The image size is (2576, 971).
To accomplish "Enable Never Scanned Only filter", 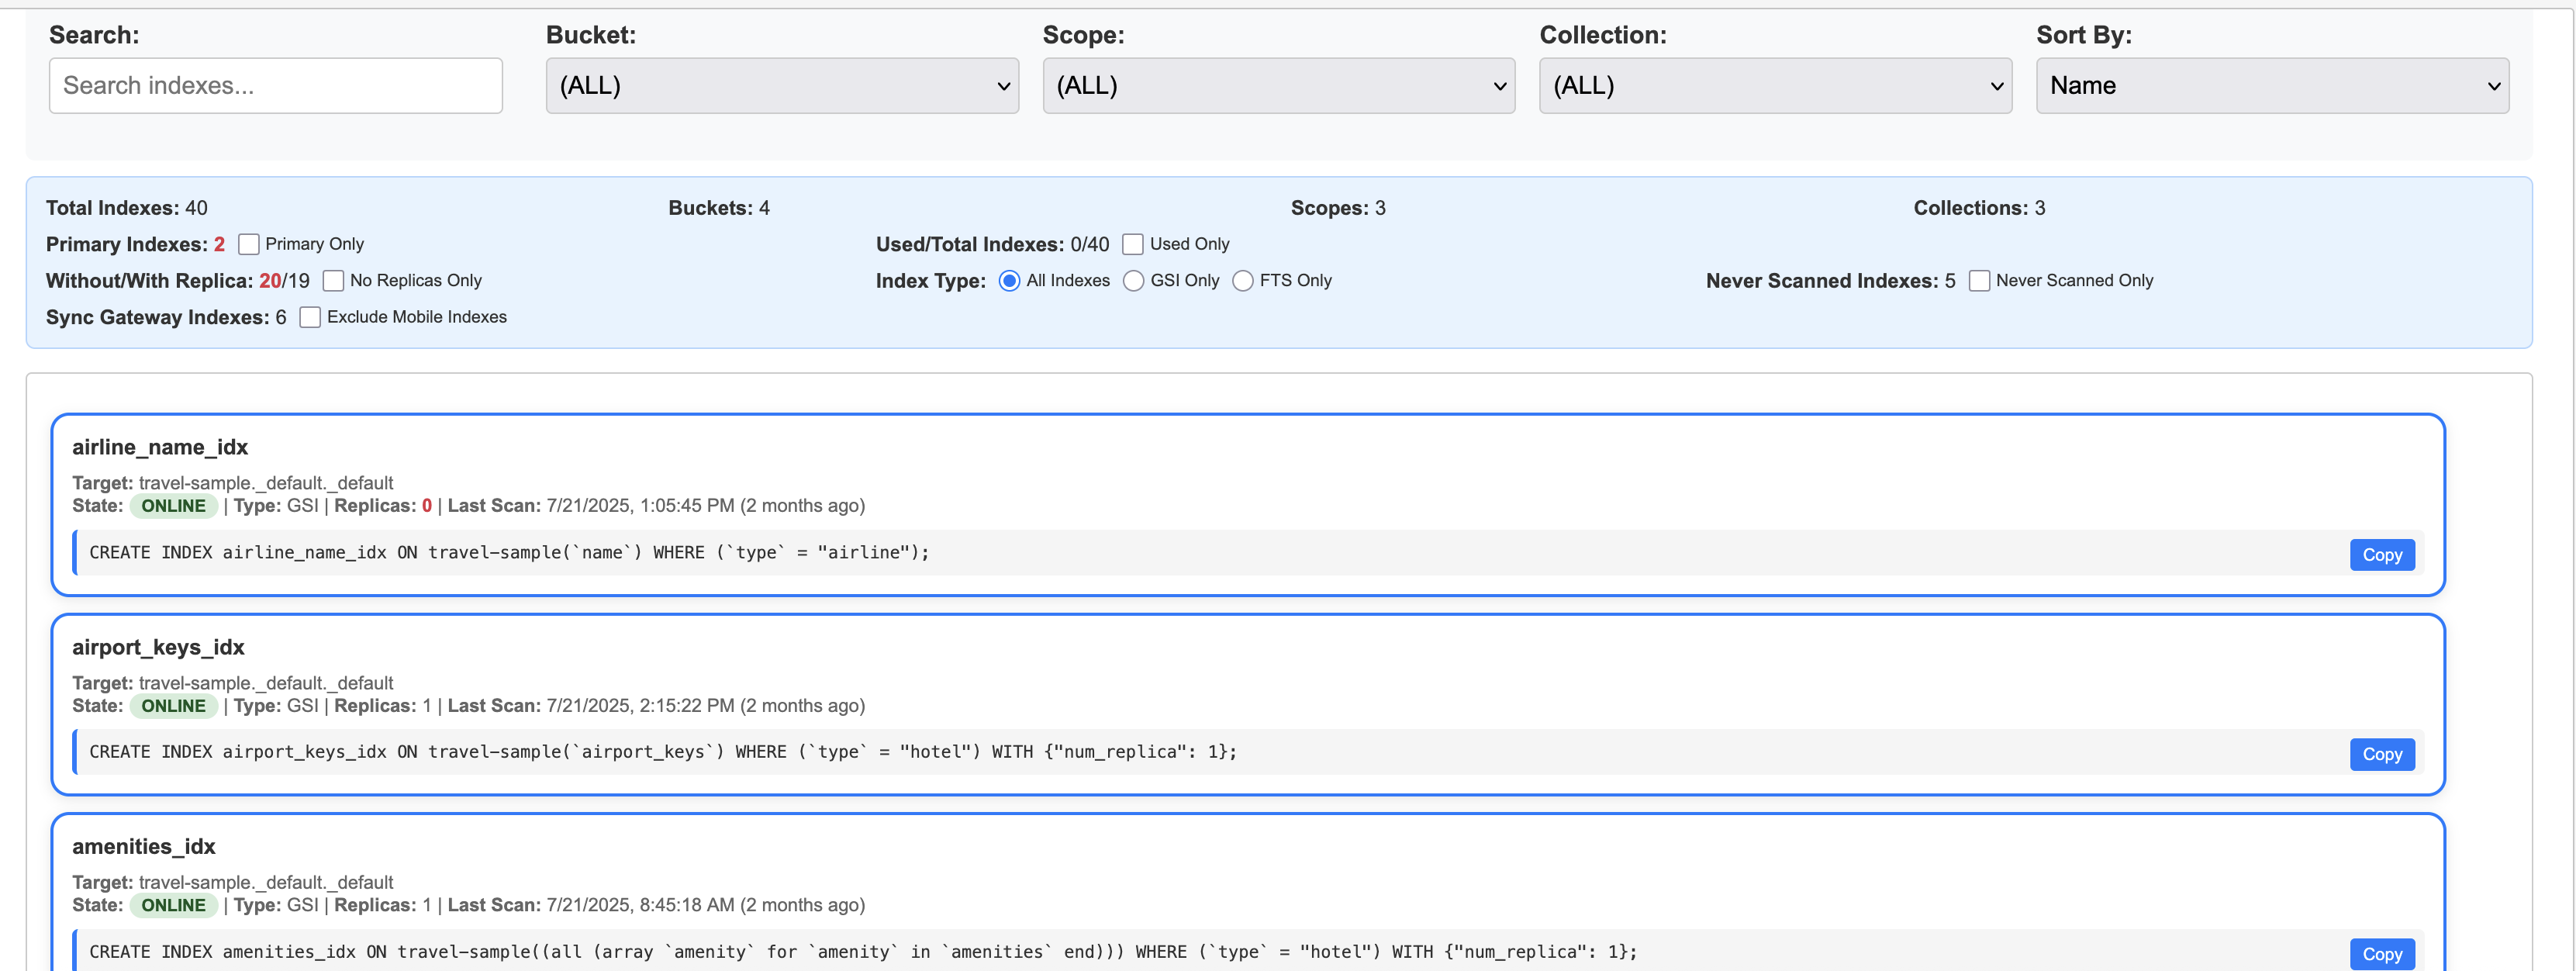I will 1978,281.
